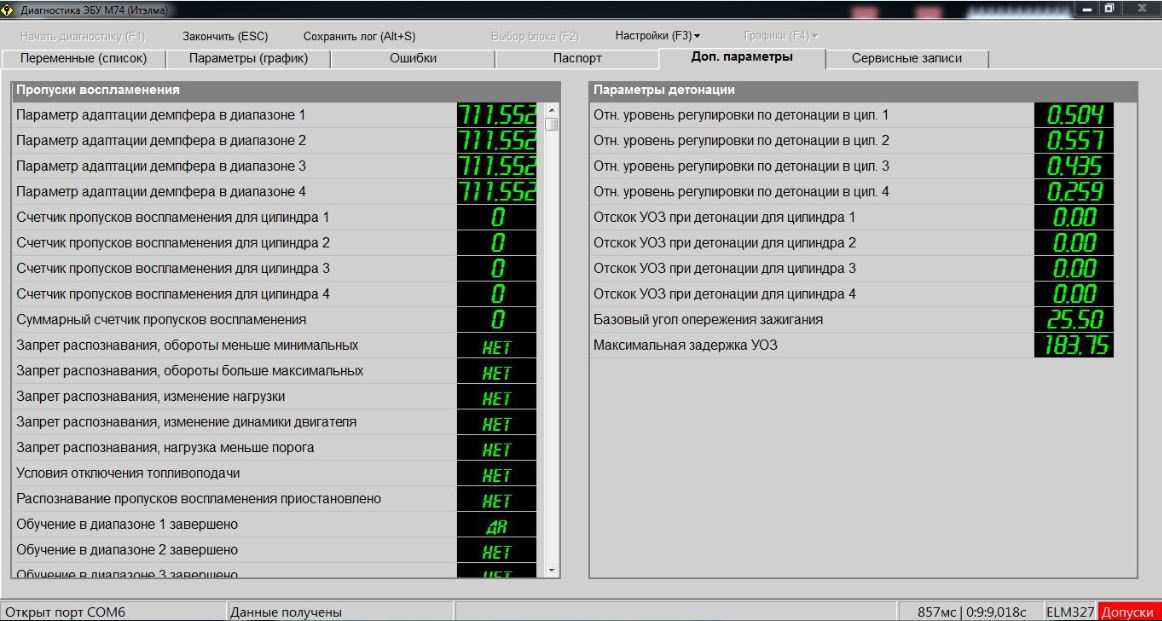Click the red 'Допуски' status button
1162x621 pixels.
(1129, 612)
